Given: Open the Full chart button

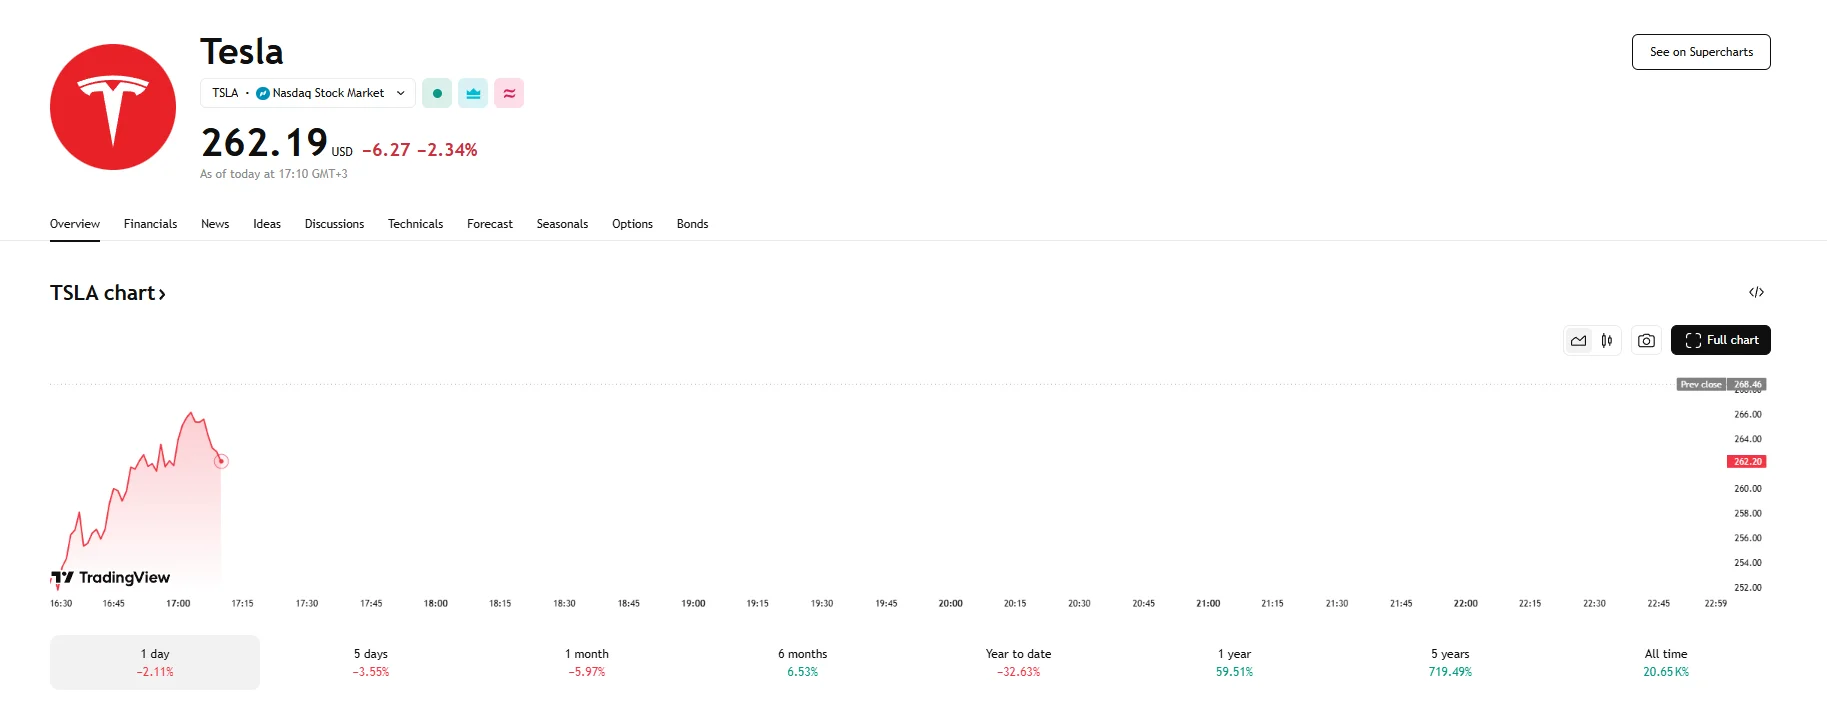Looking at the screenshot, I should [1721, 340].
